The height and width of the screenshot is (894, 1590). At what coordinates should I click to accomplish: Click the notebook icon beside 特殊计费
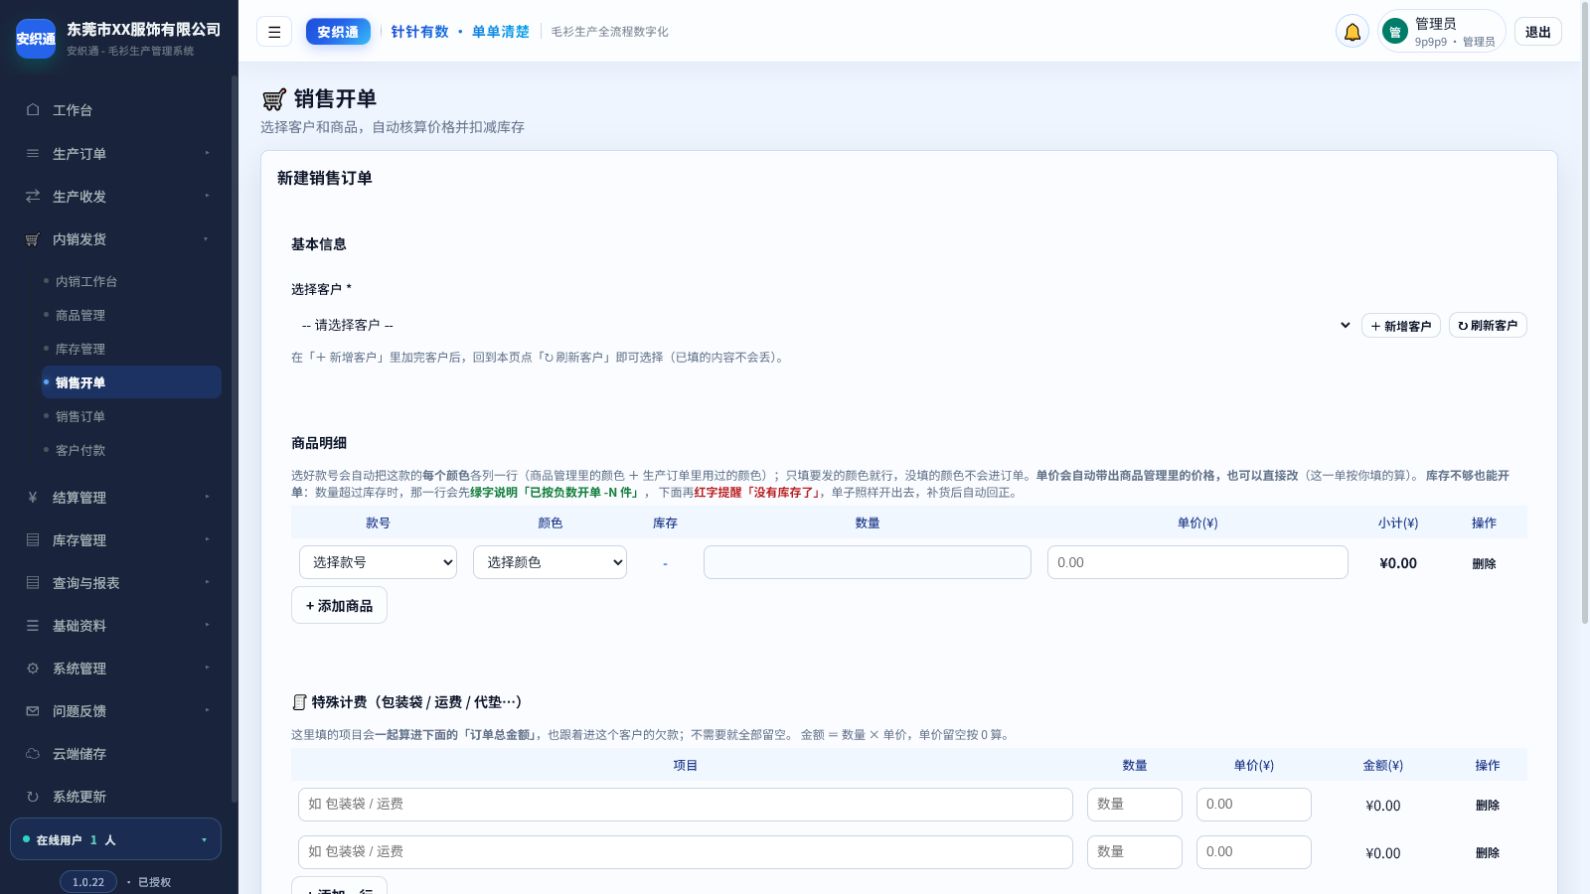[299, 702]
